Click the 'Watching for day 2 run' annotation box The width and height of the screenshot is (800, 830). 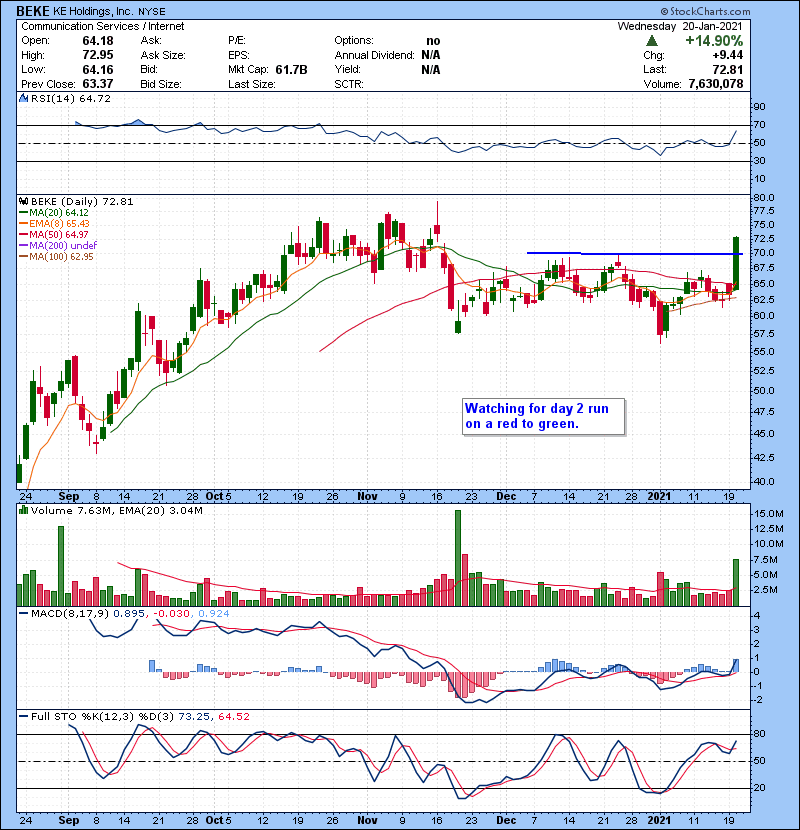click(x=543, y=417)
